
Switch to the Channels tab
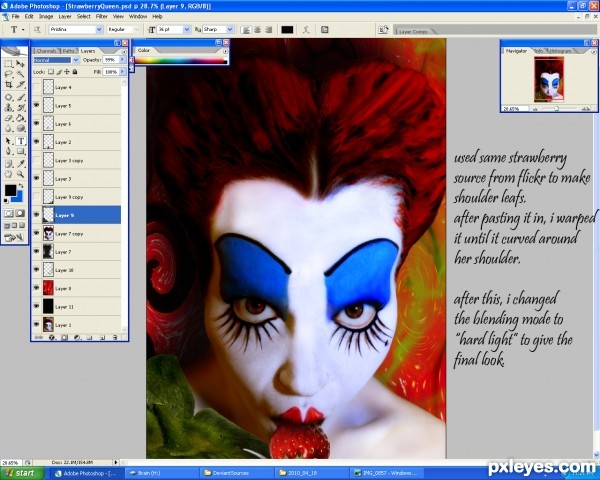click(x=46, y=51)
